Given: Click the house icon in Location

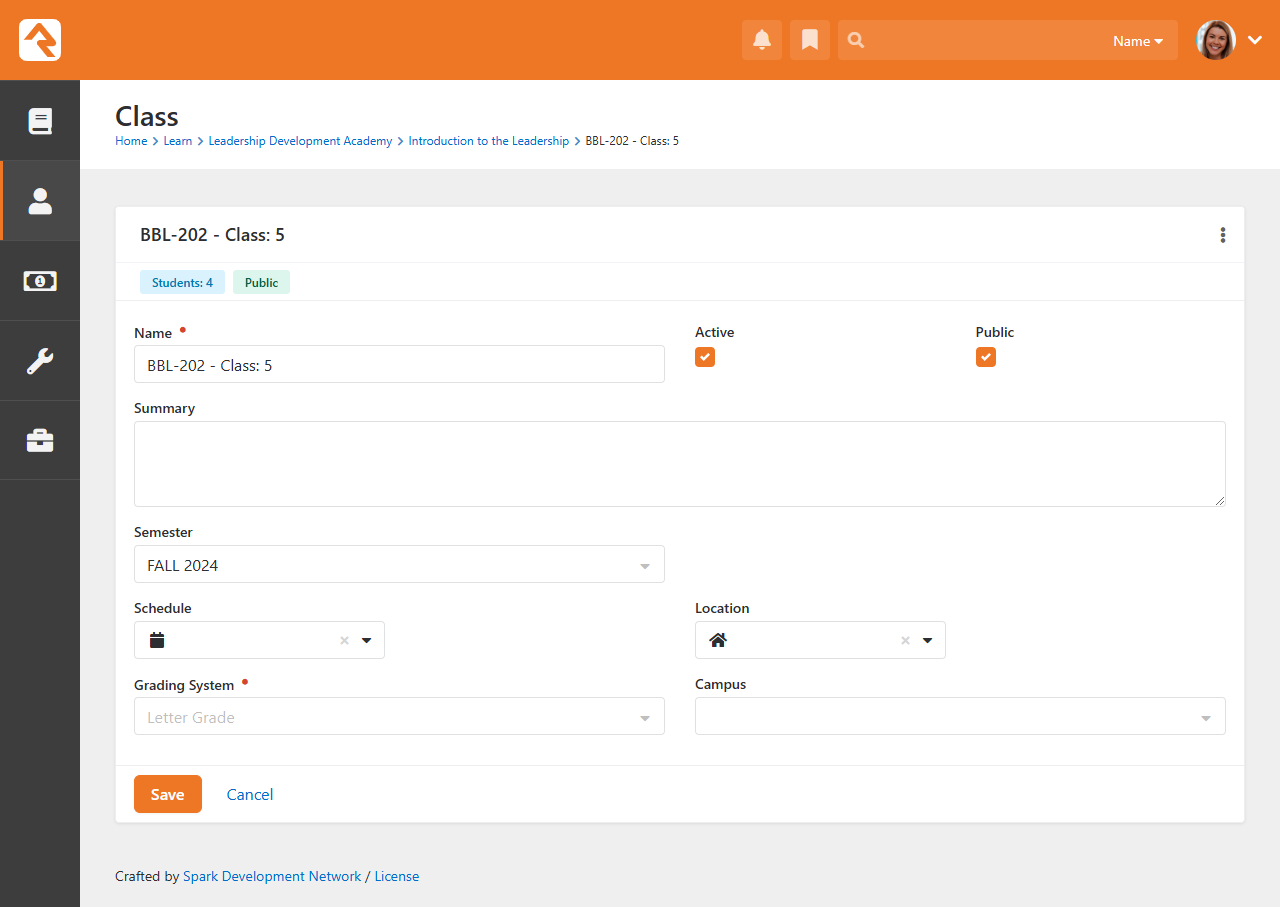Looking at the screenshot, I should tap(718, 640).
